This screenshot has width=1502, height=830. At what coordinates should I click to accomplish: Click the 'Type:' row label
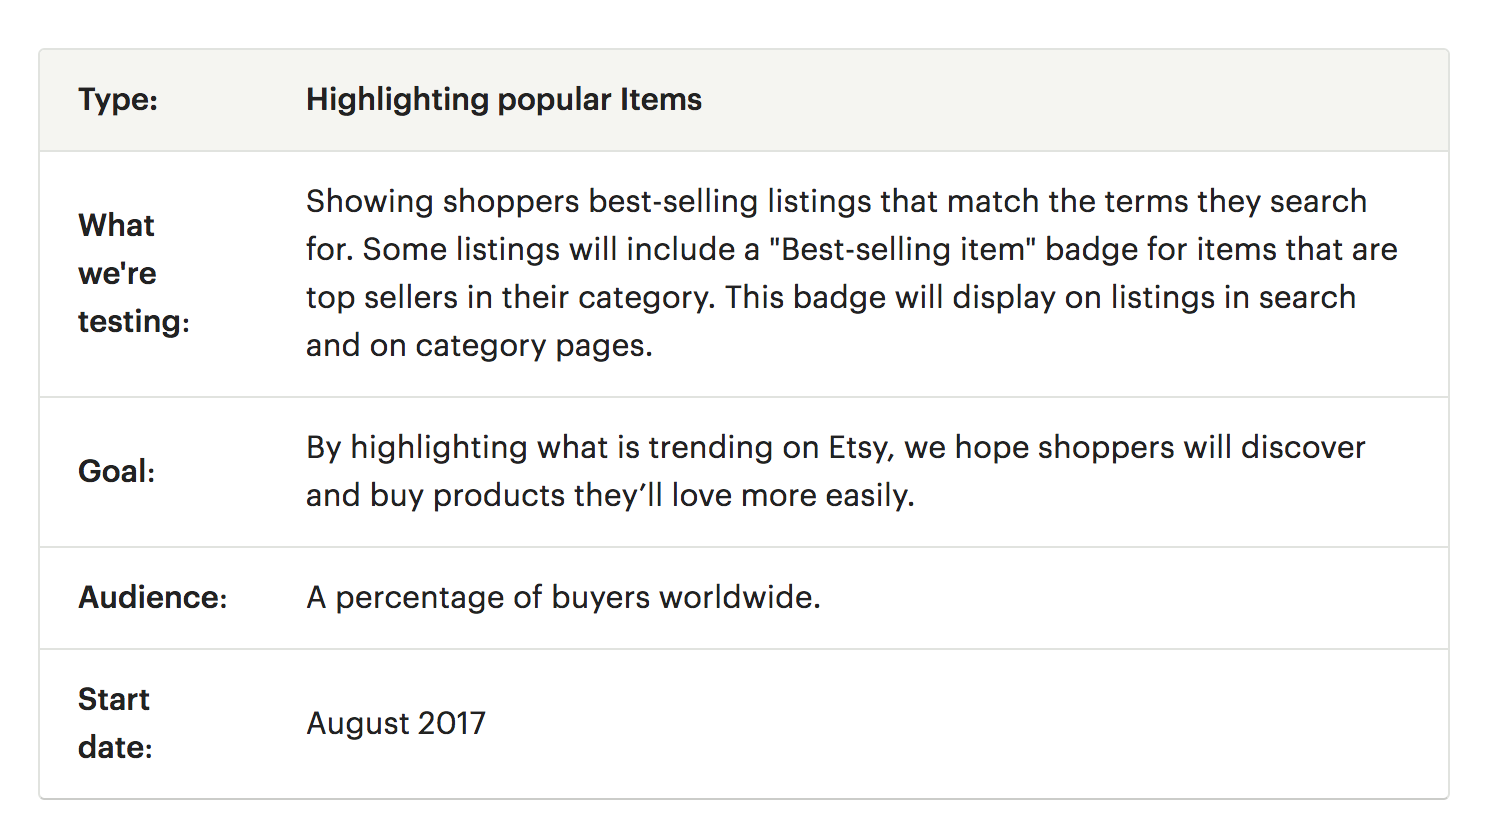(x=118, y=100)
